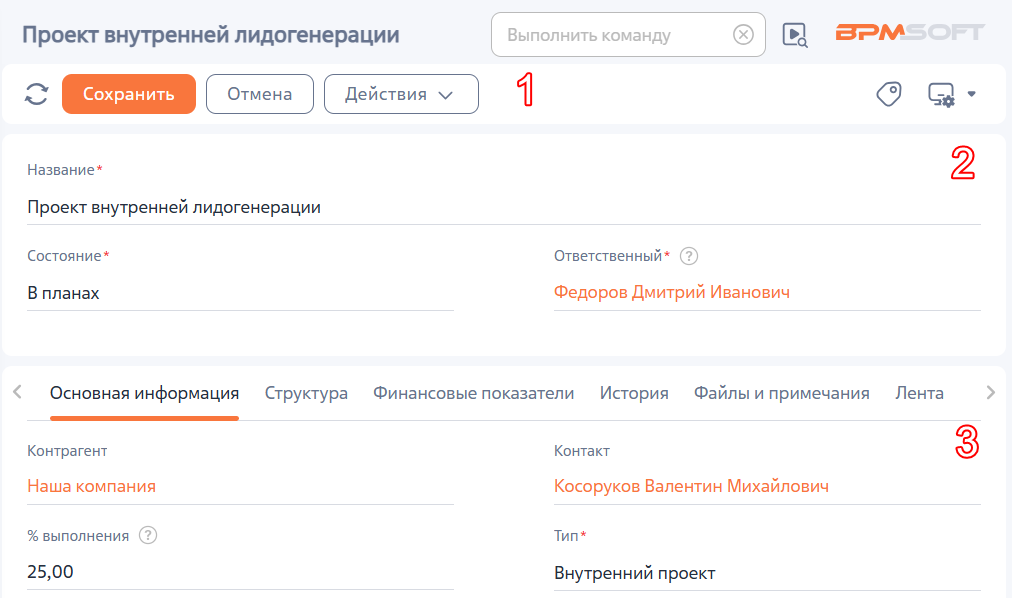
Task: Open the process run icon beside the command field
Action: (794, 35)
